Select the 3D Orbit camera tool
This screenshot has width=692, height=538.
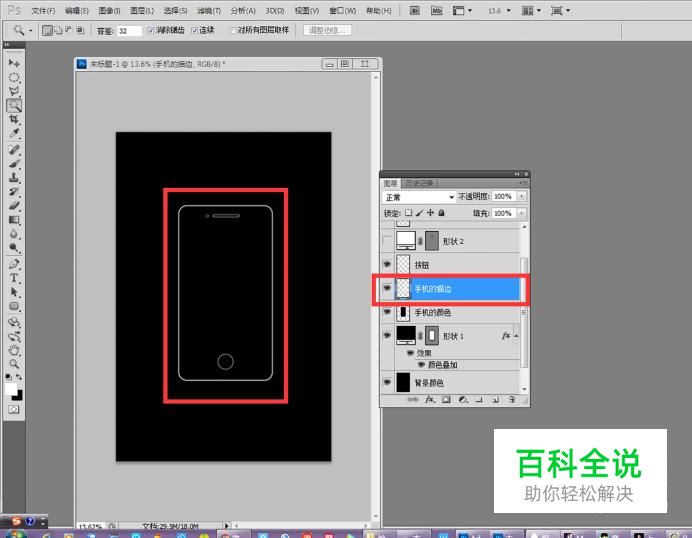[14, 336]
